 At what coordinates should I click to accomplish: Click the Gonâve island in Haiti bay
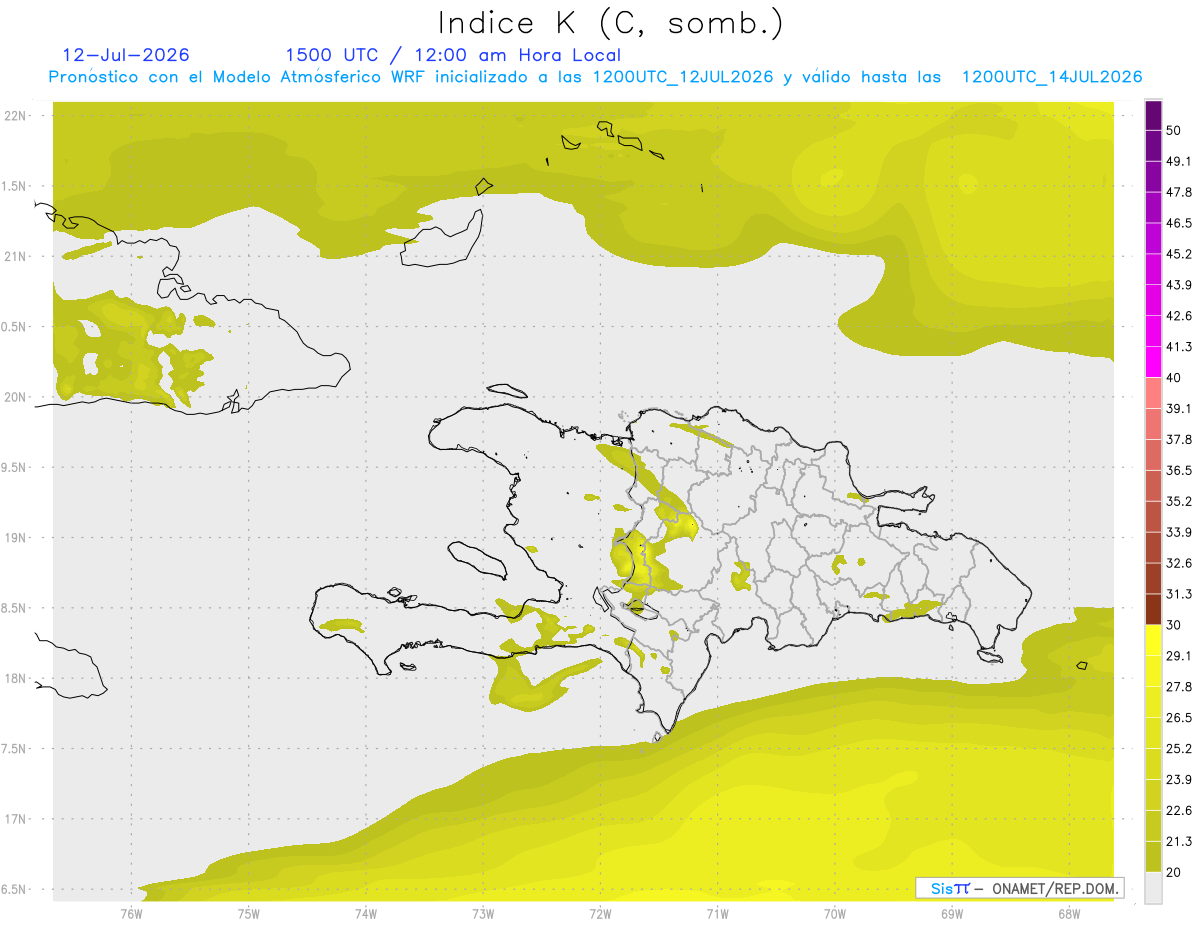pyautogui.click(x=477, y=561)
